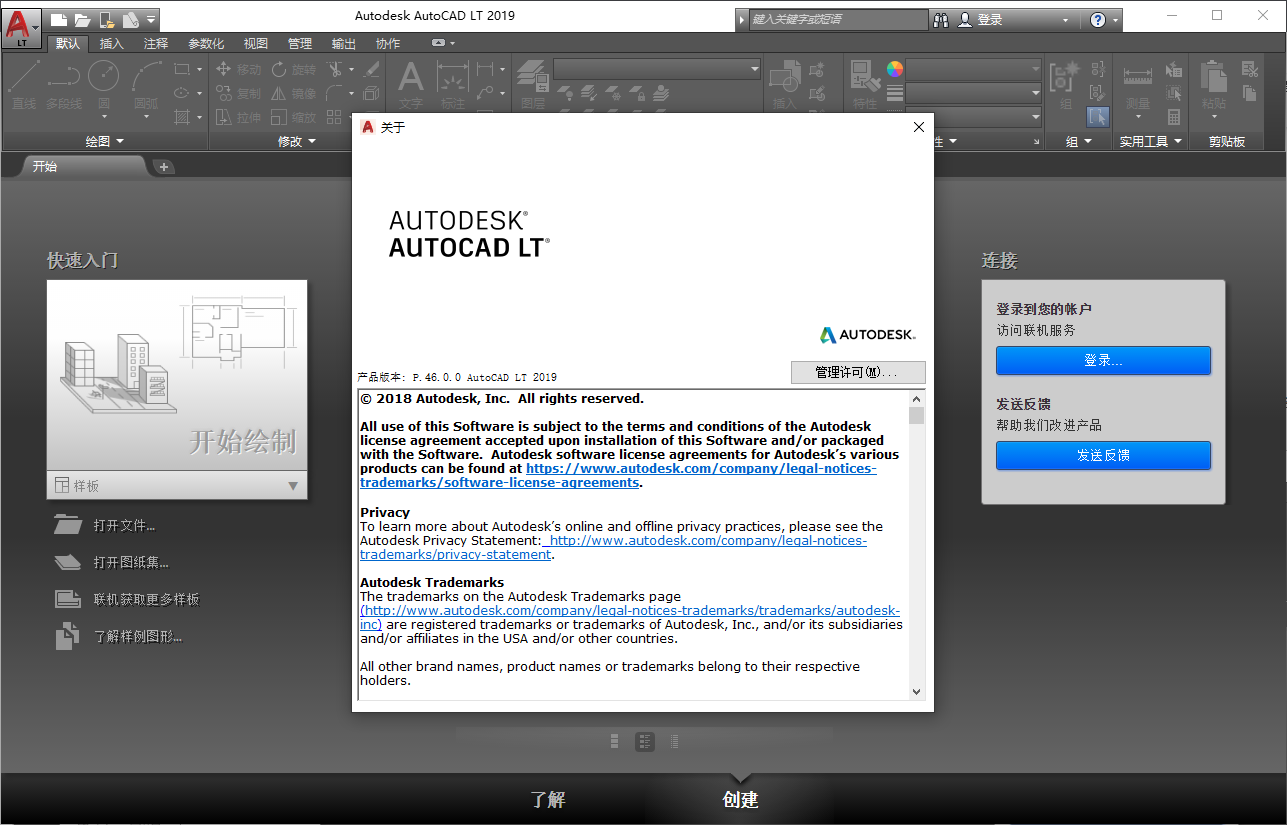The image size is (1287, 825).
Task: Switch to the 插入 ribbon tab
Action: pos(109,43)
